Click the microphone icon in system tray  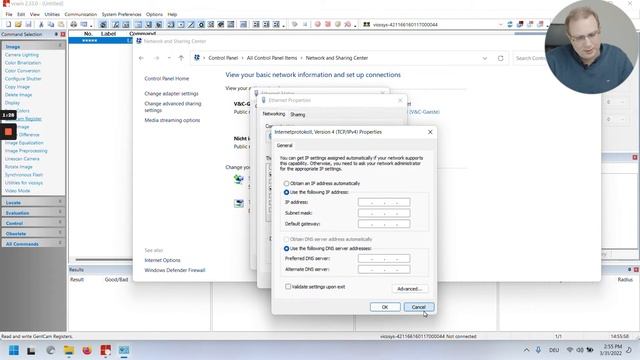538,350
